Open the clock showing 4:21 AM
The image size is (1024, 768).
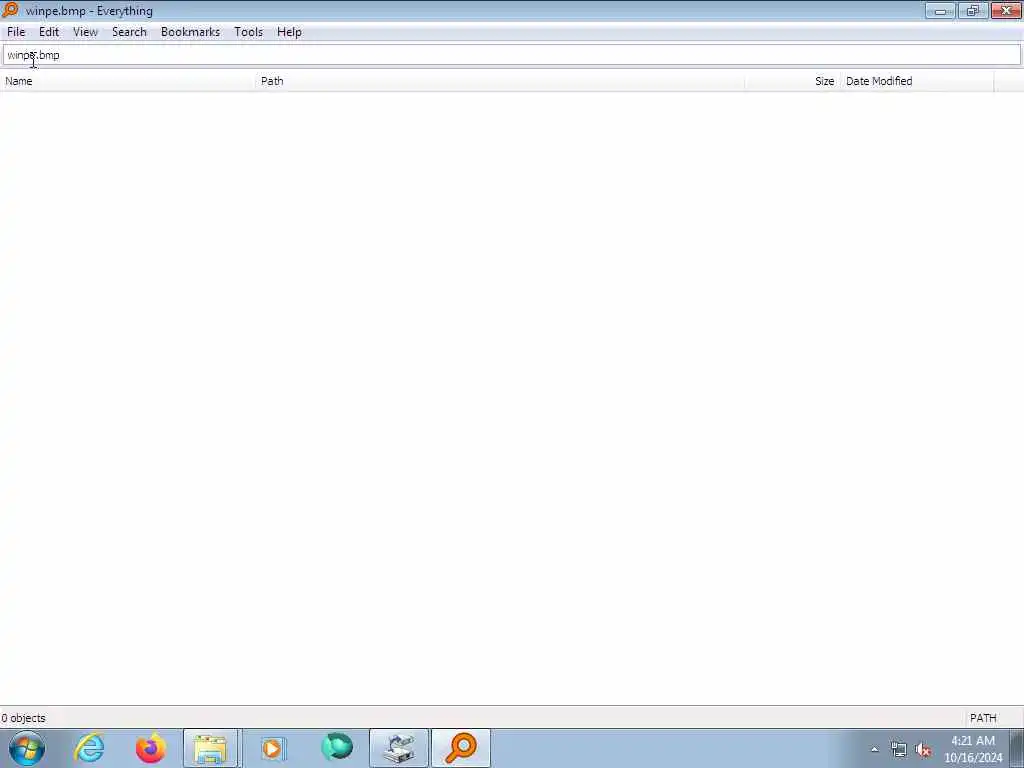tap(973, 749)
